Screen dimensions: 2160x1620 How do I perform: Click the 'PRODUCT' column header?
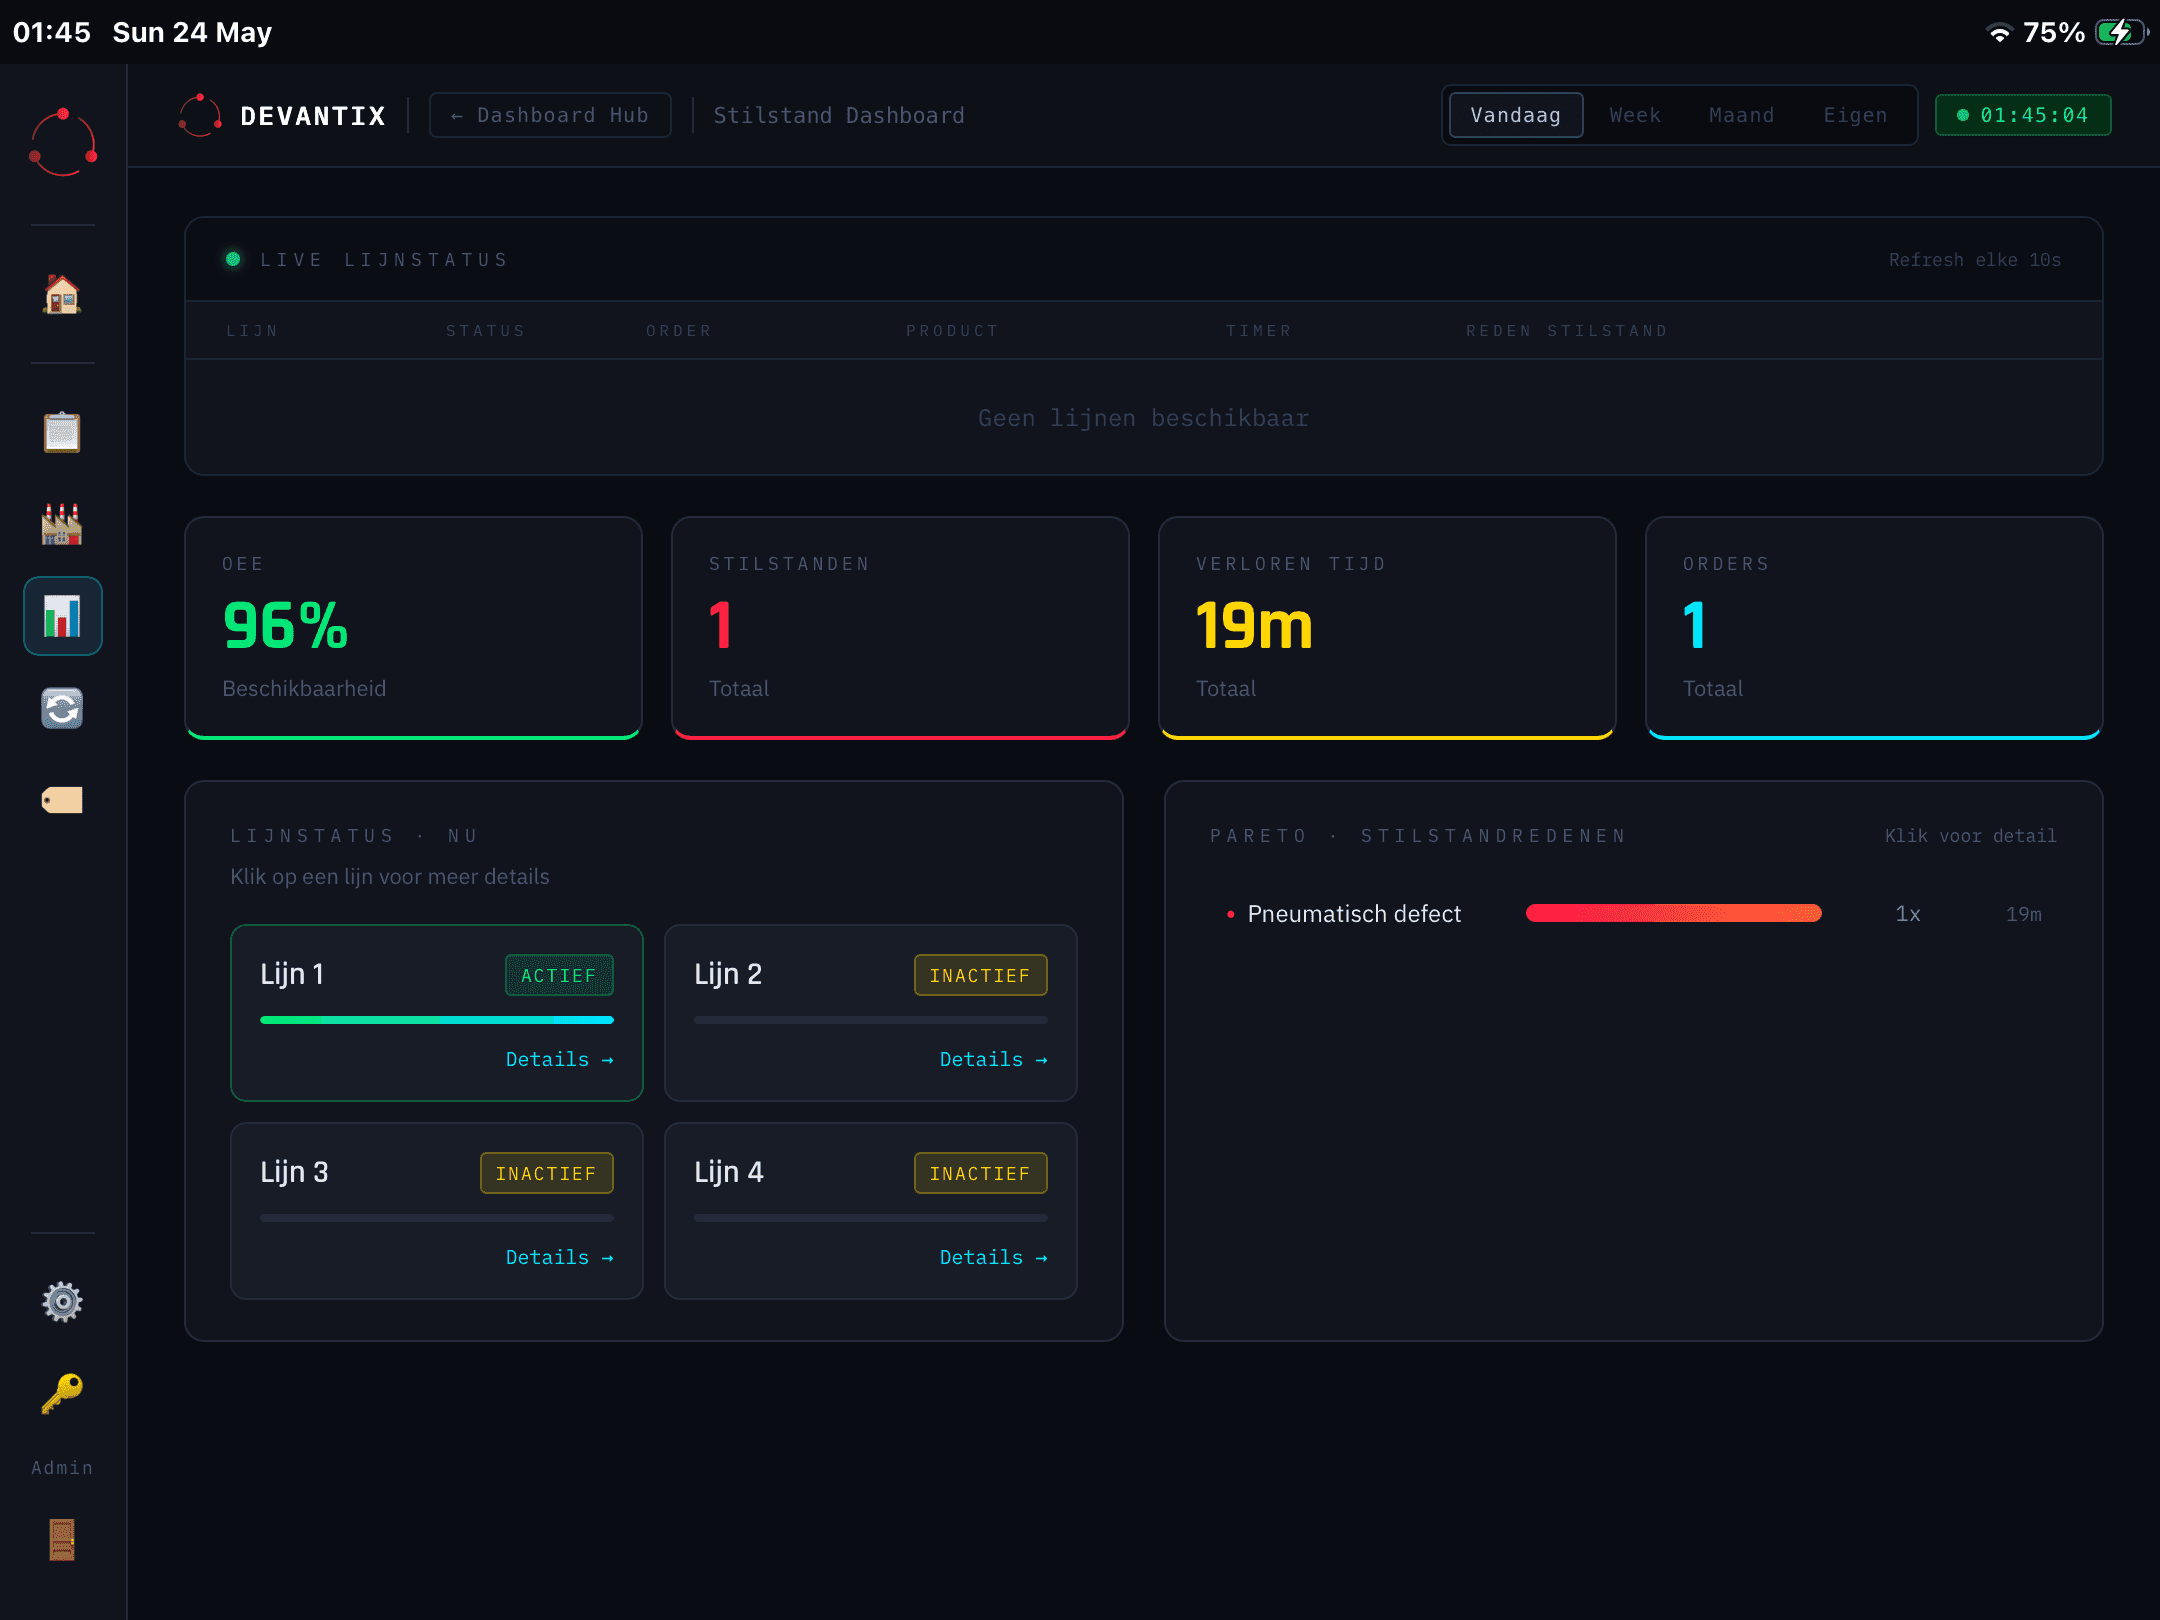click(x=952, y=331)
